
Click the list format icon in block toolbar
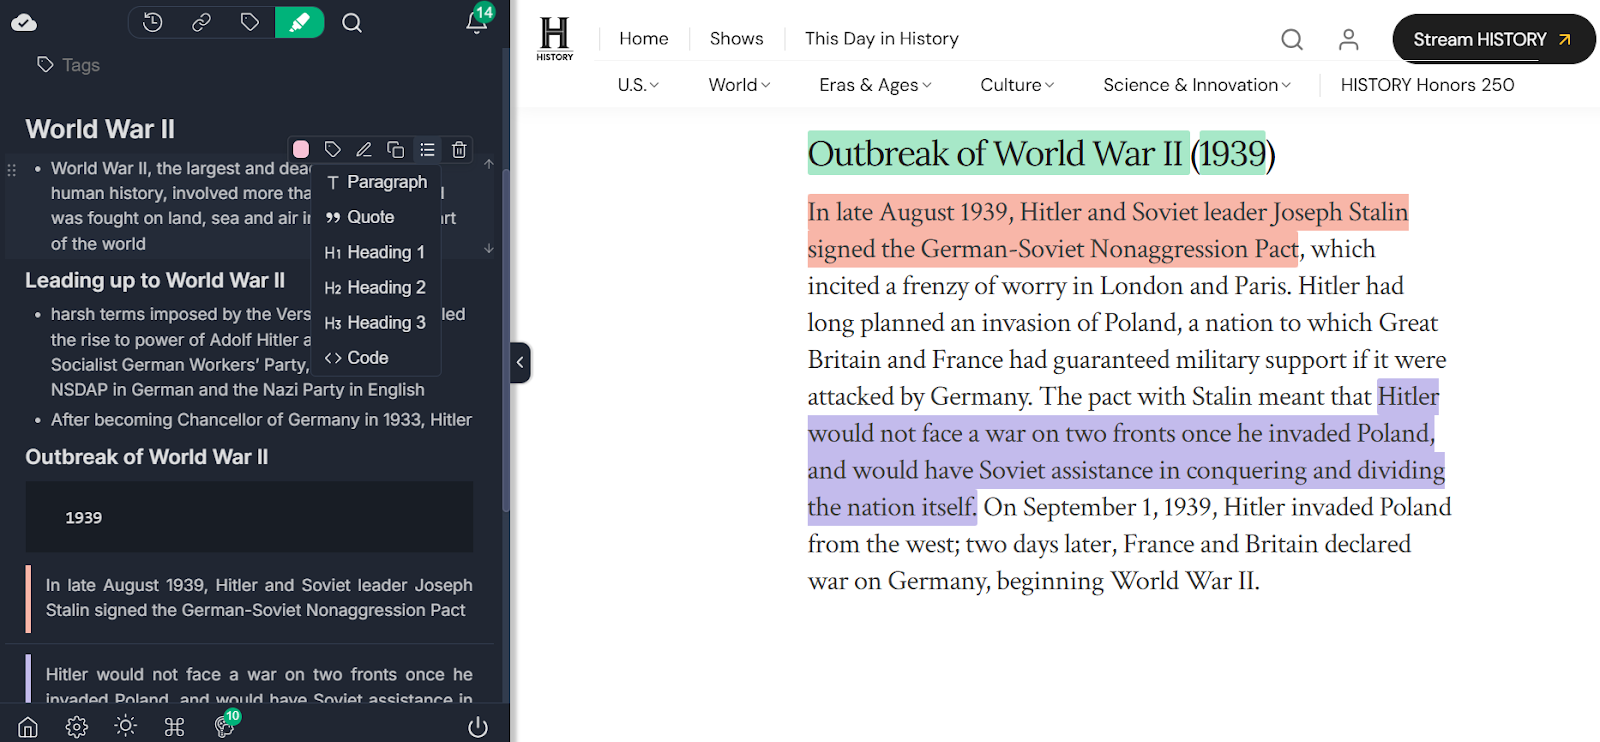[427, 149]
